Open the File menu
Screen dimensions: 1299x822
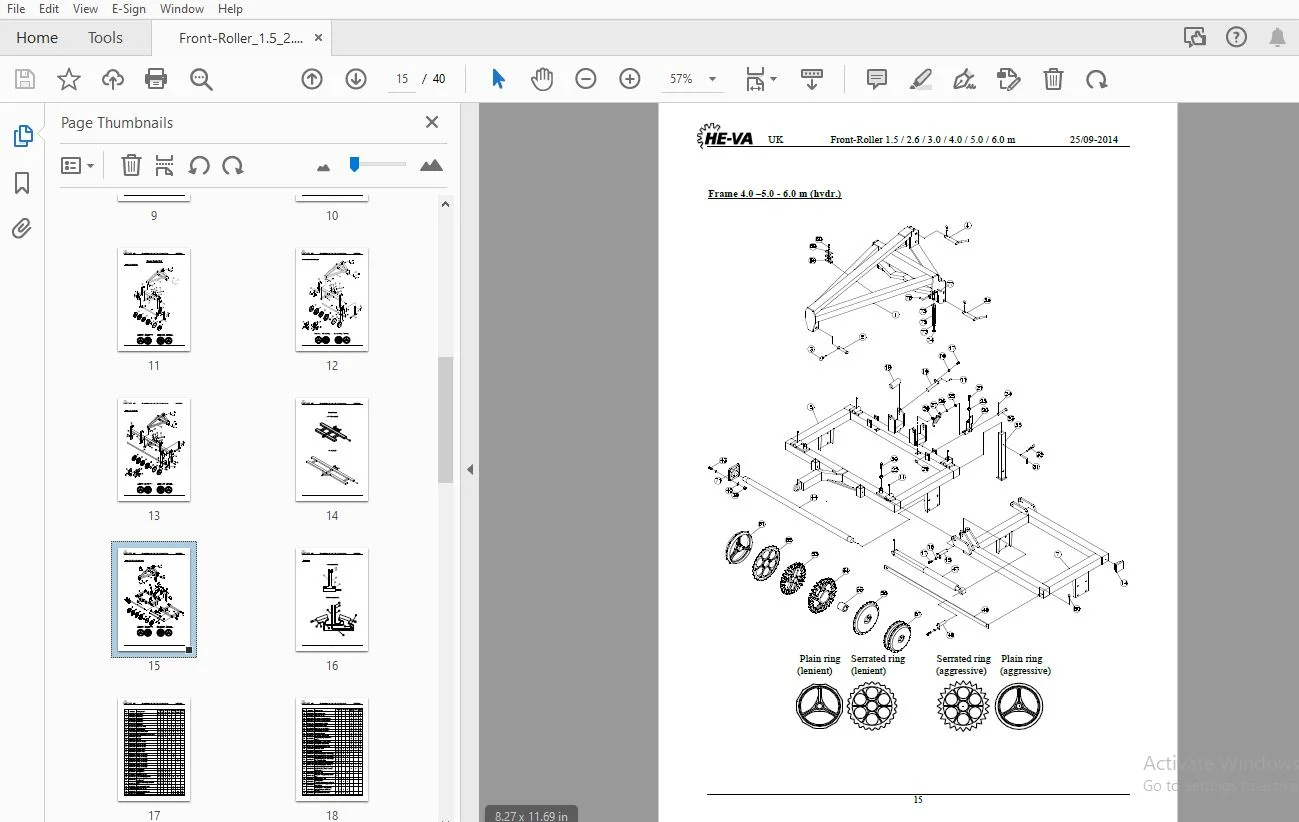point(16,9)
